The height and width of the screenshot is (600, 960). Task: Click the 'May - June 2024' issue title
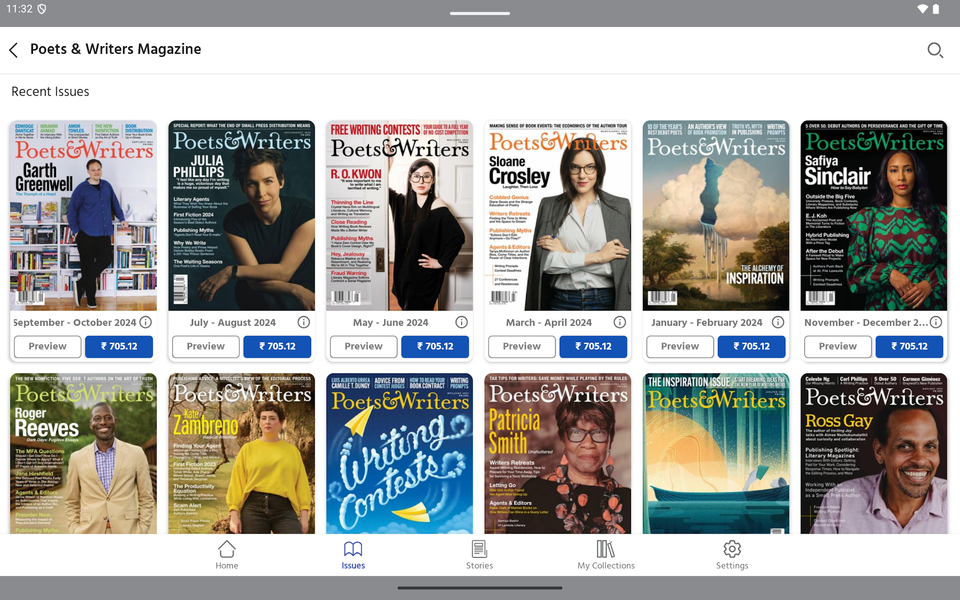click(391, 323)
